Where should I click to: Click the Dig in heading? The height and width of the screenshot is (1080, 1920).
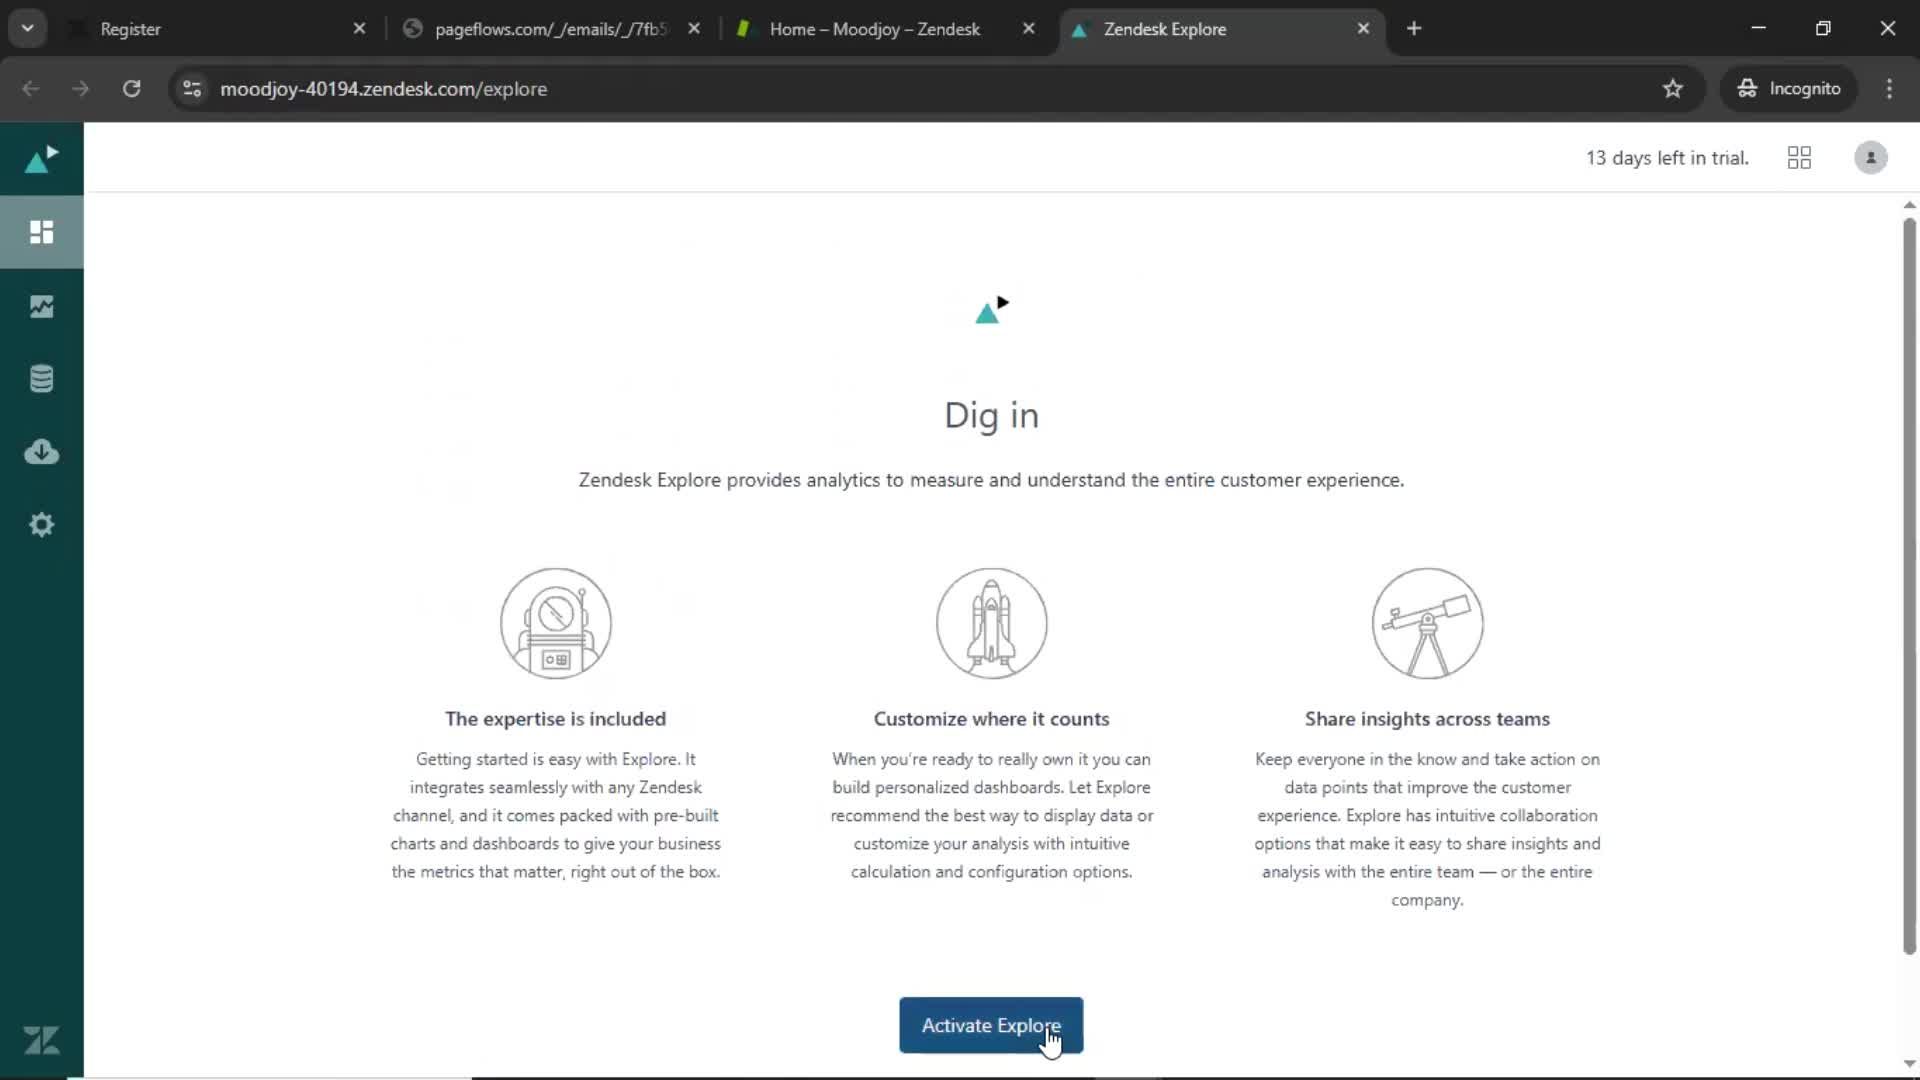992,415
